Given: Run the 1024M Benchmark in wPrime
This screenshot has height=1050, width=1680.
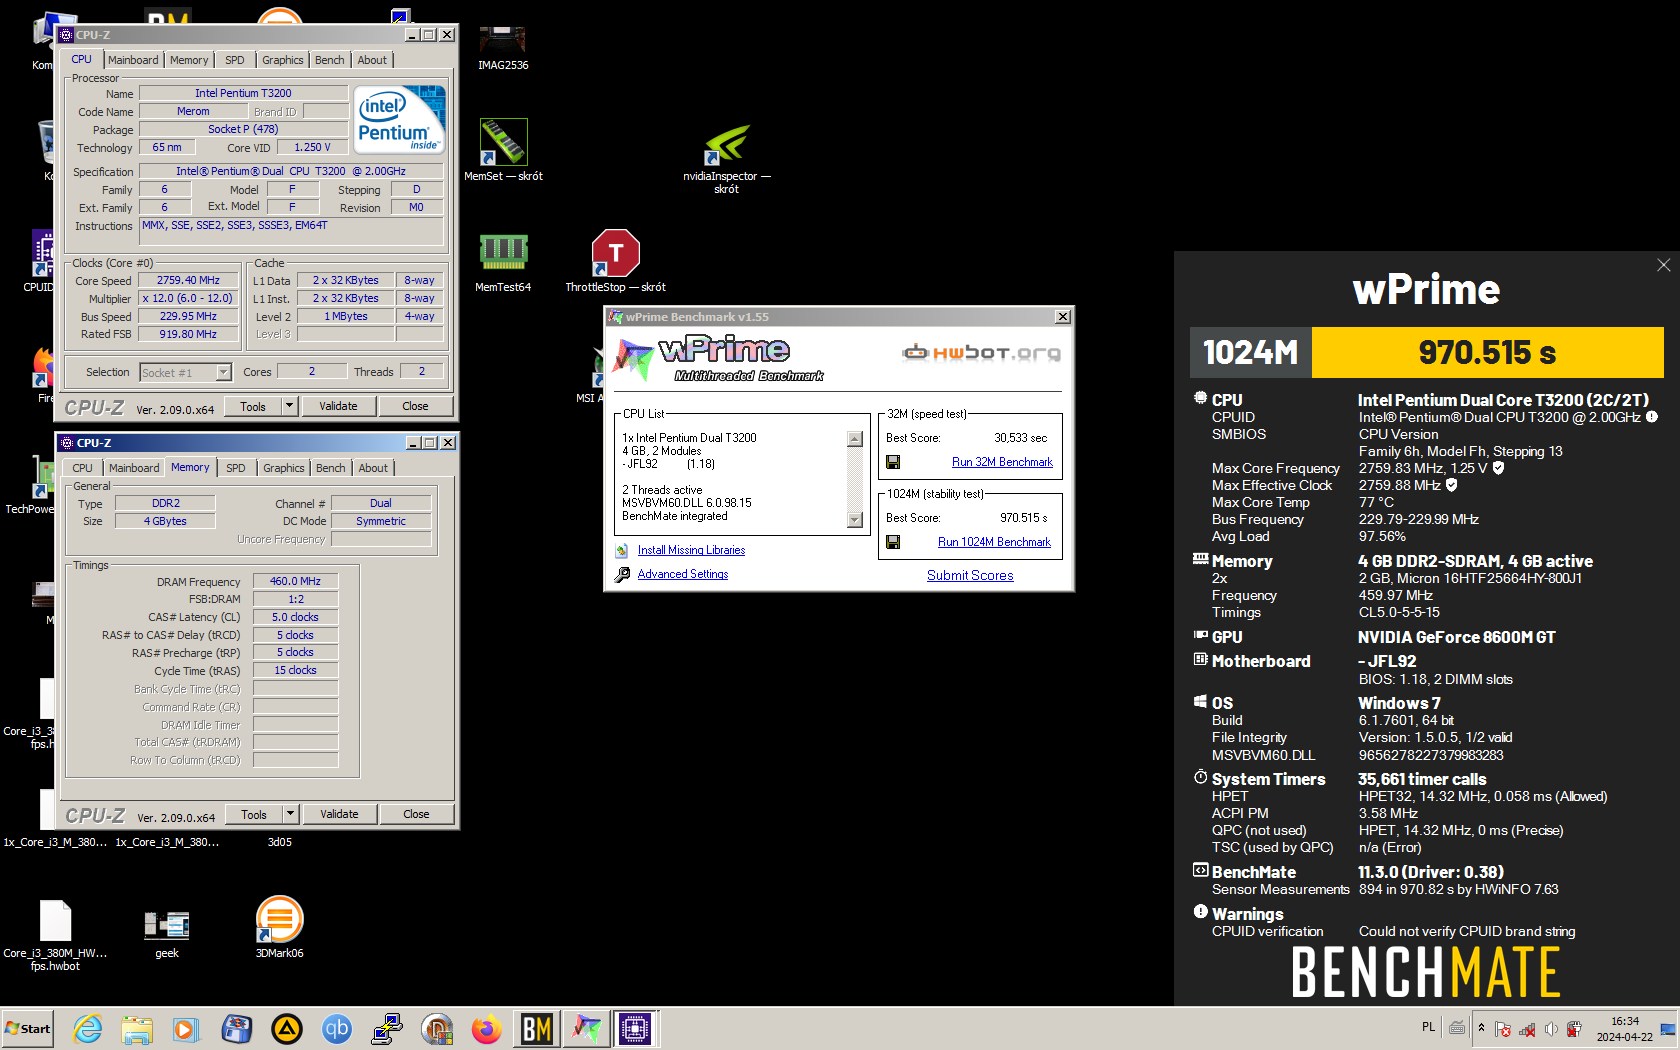Looking at the screenshot, I should tap(994, 542).
